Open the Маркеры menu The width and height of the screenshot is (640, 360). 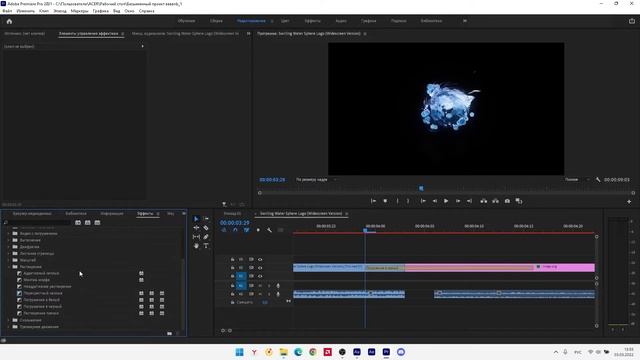(79, 11)
